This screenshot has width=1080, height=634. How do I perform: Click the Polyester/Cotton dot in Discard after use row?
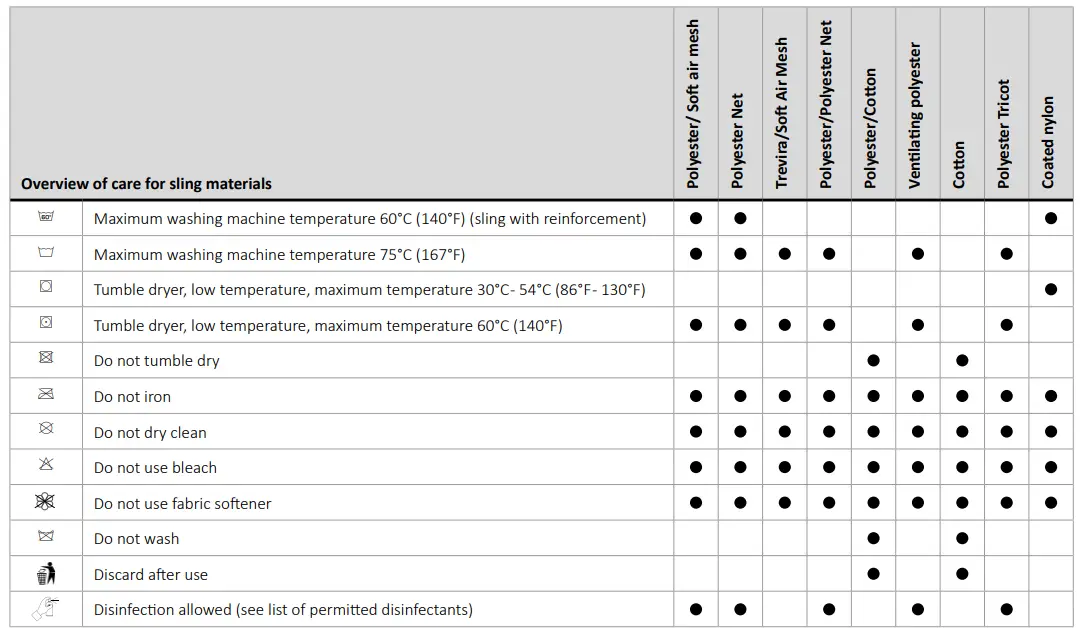(873, 574)
